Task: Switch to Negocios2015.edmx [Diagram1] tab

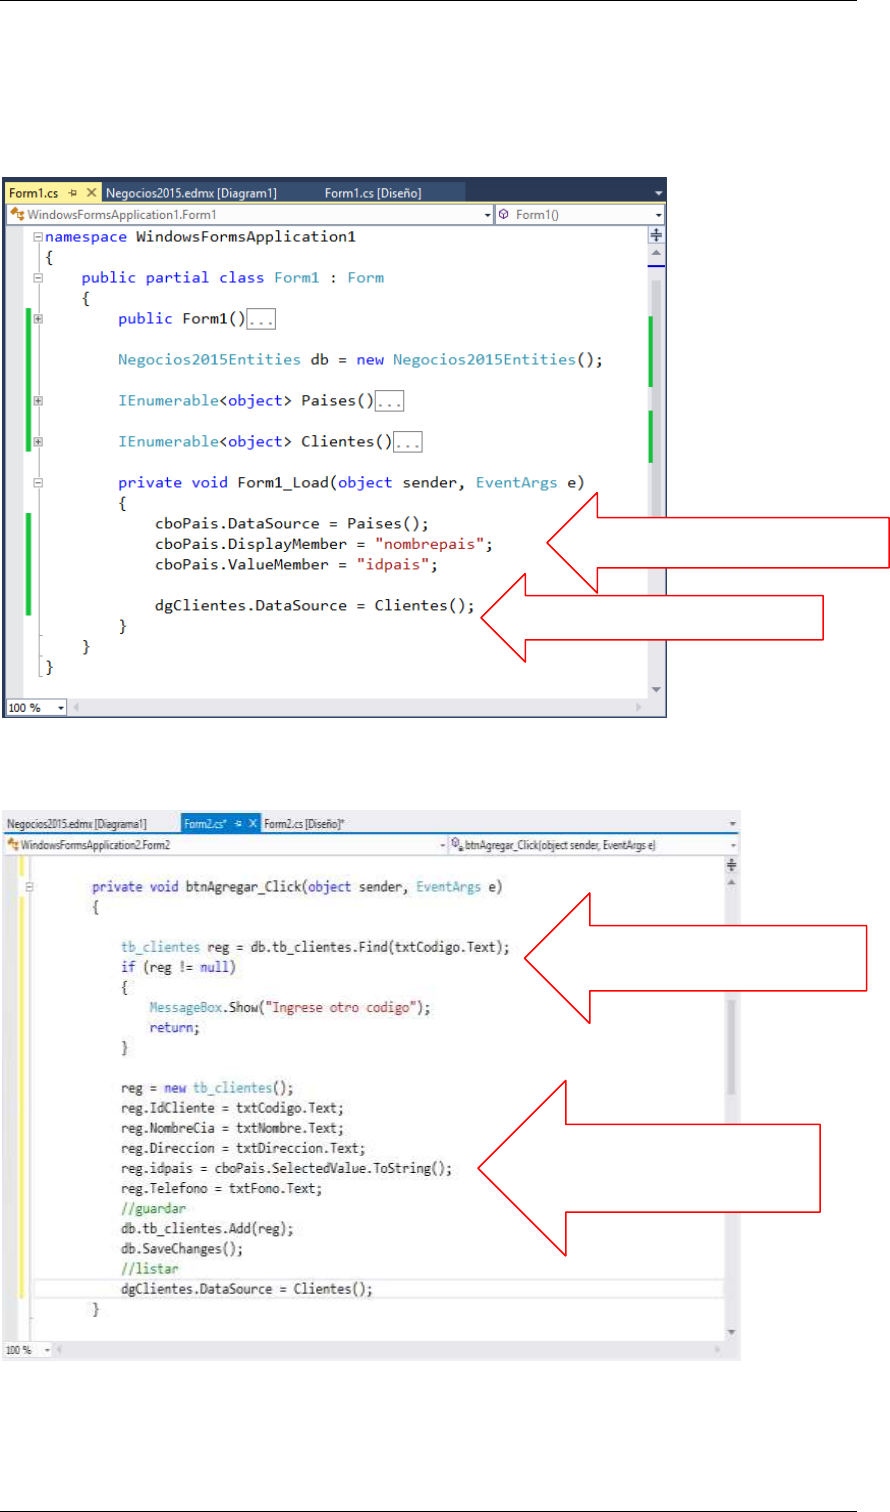Action: click(191, 192)
